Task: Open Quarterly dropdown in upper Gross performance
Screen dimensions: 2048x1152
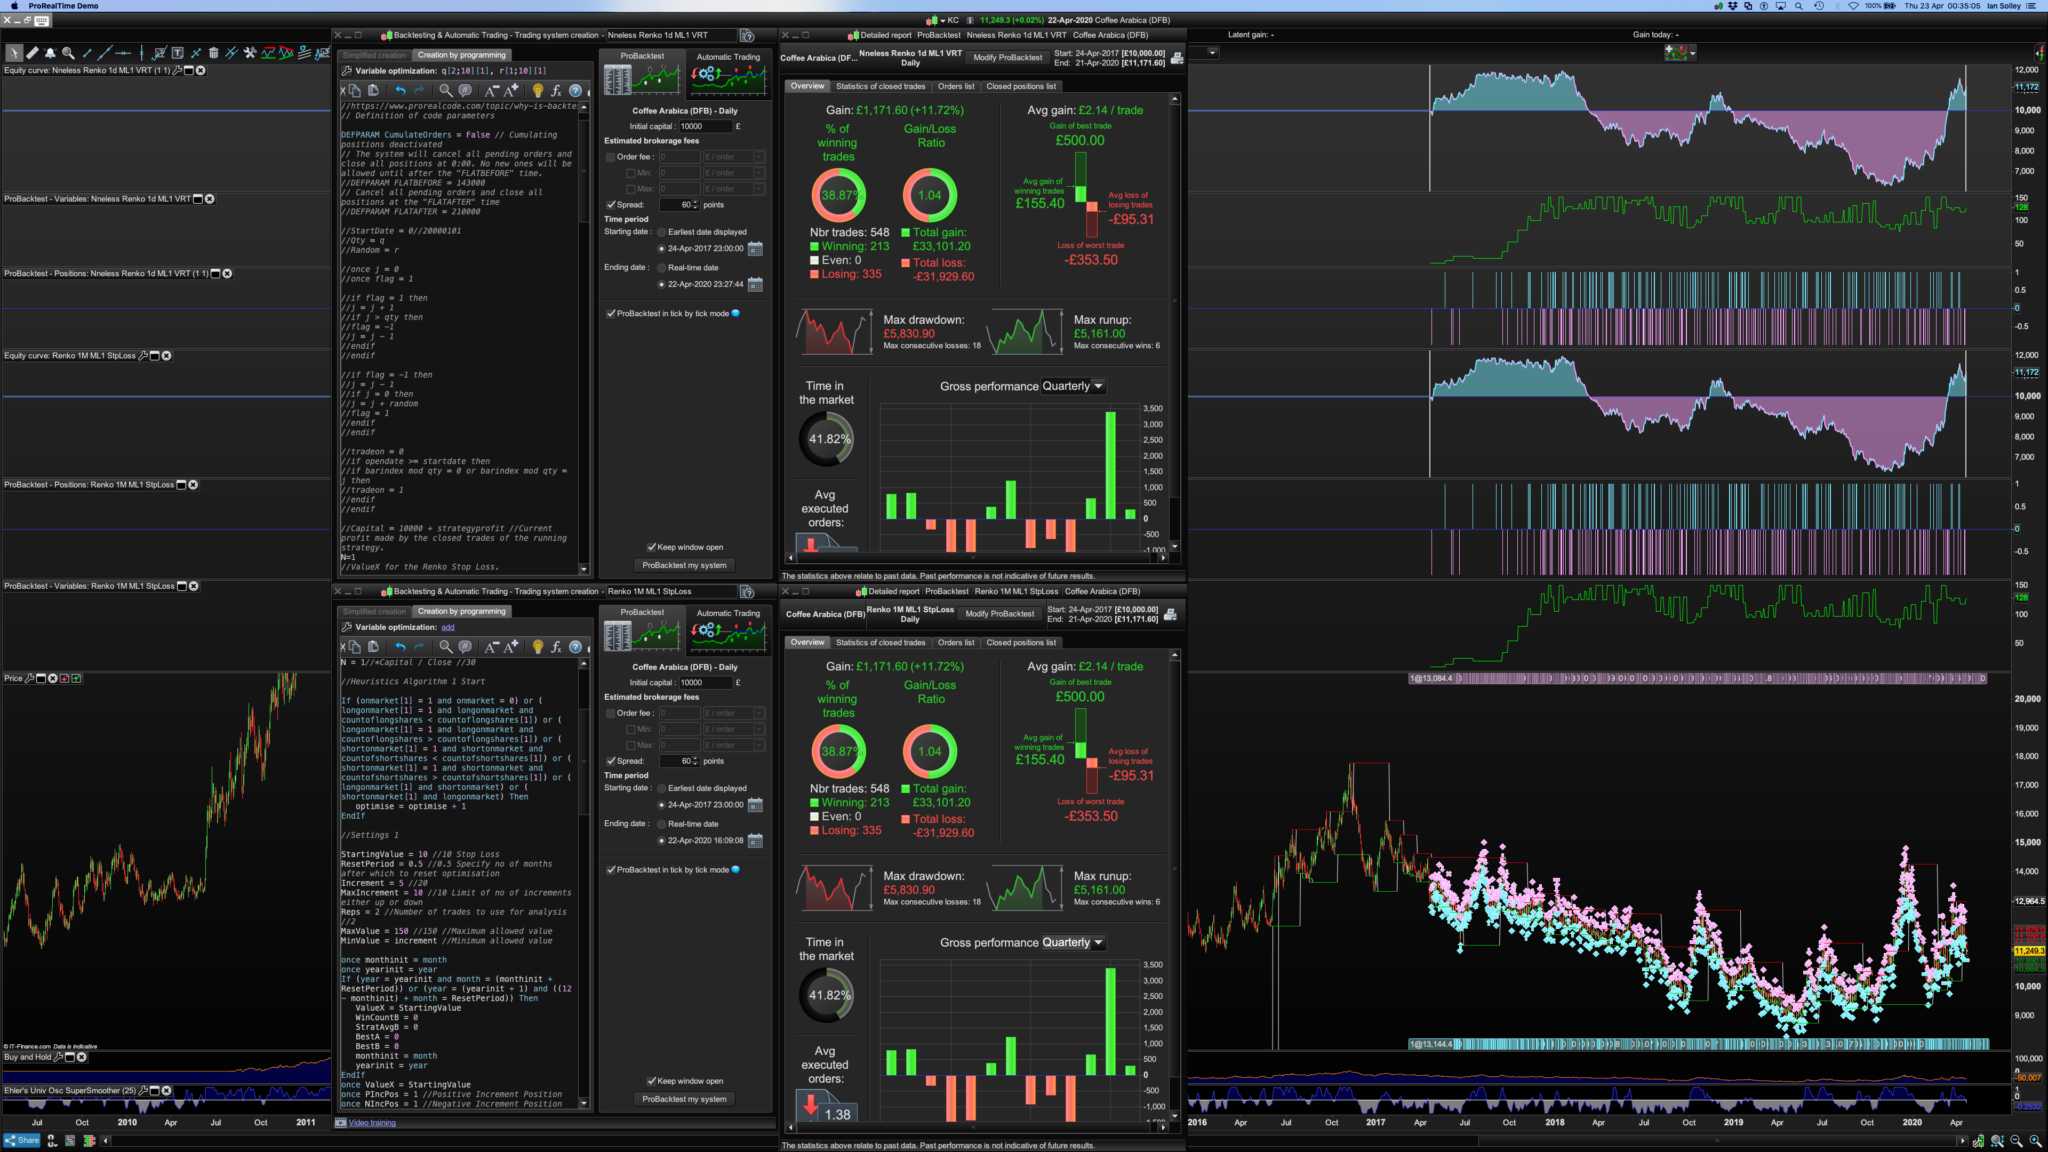Action: 1072,387
